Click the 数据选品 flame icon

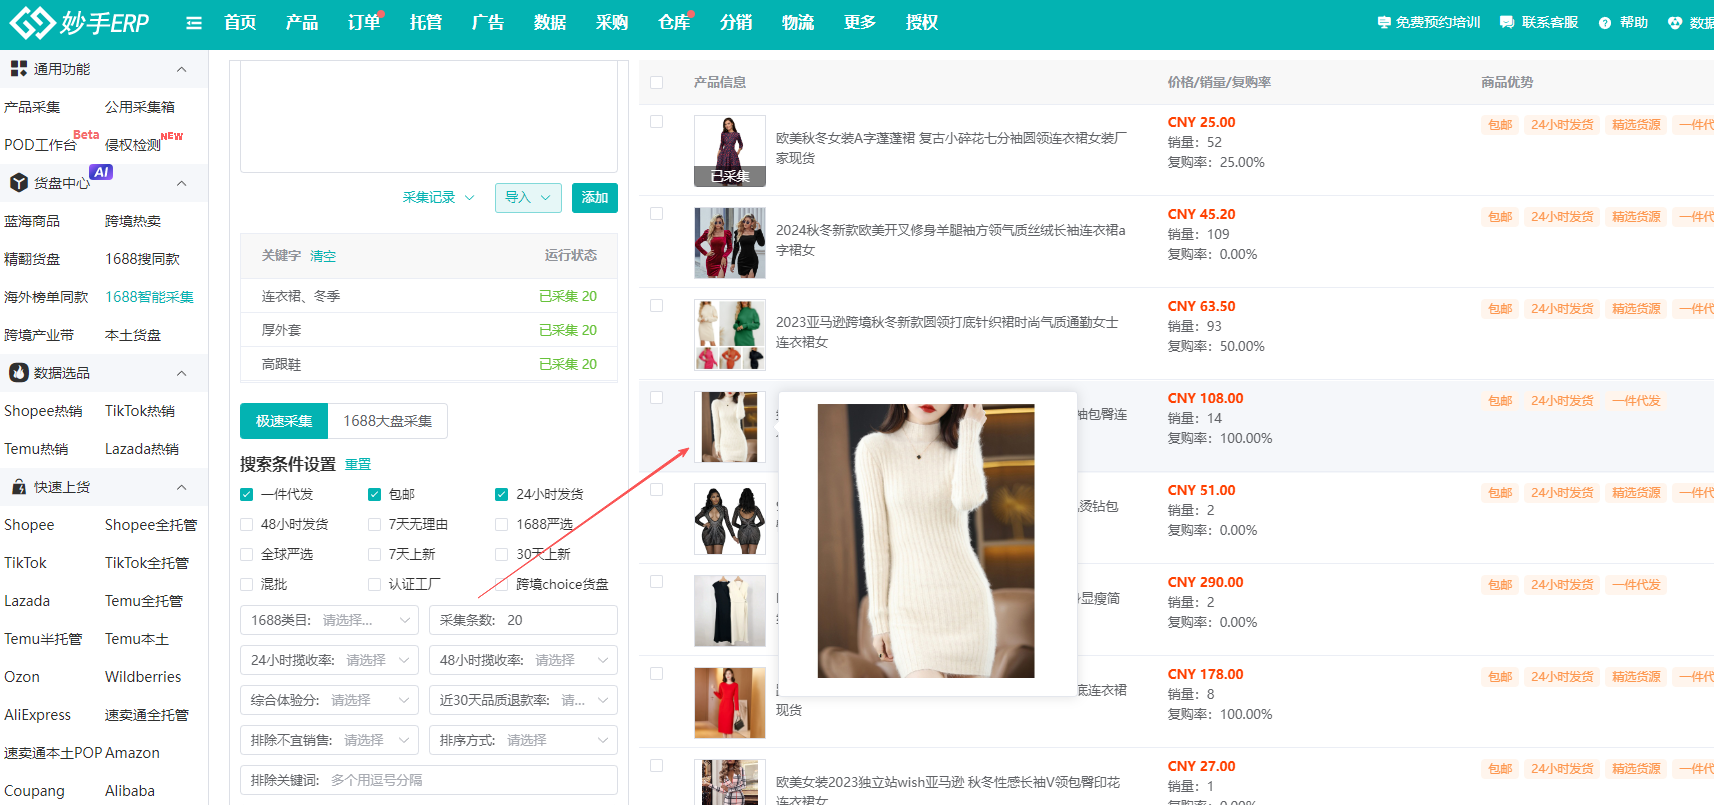pos(18,373)
